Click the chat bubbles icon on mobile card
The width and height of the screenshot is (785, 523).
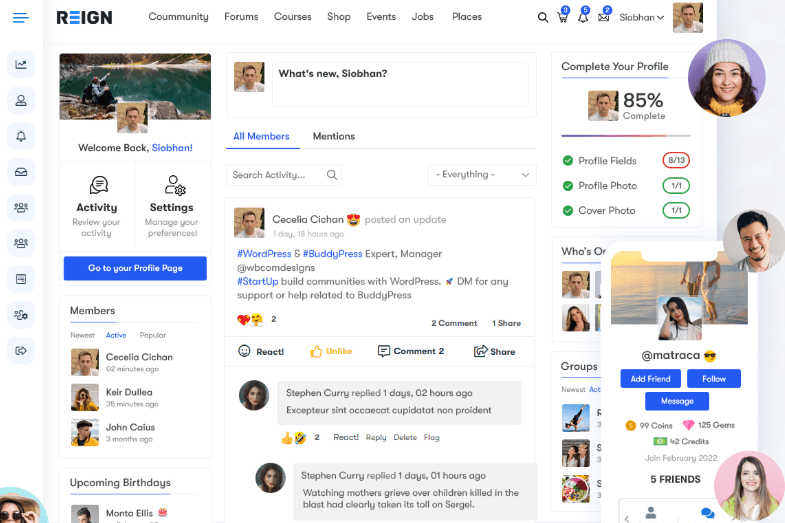(707, 513)
